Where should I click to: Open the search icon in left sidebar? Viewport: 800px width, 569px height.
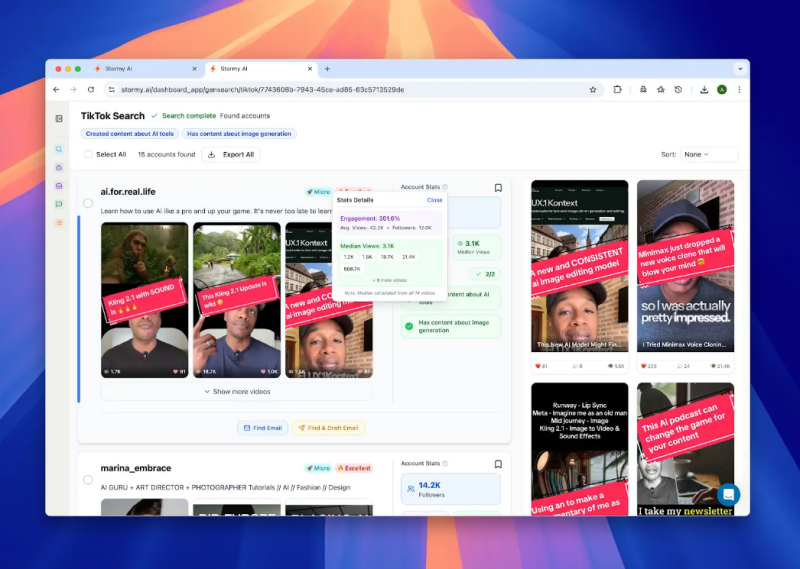click(59, 149)
